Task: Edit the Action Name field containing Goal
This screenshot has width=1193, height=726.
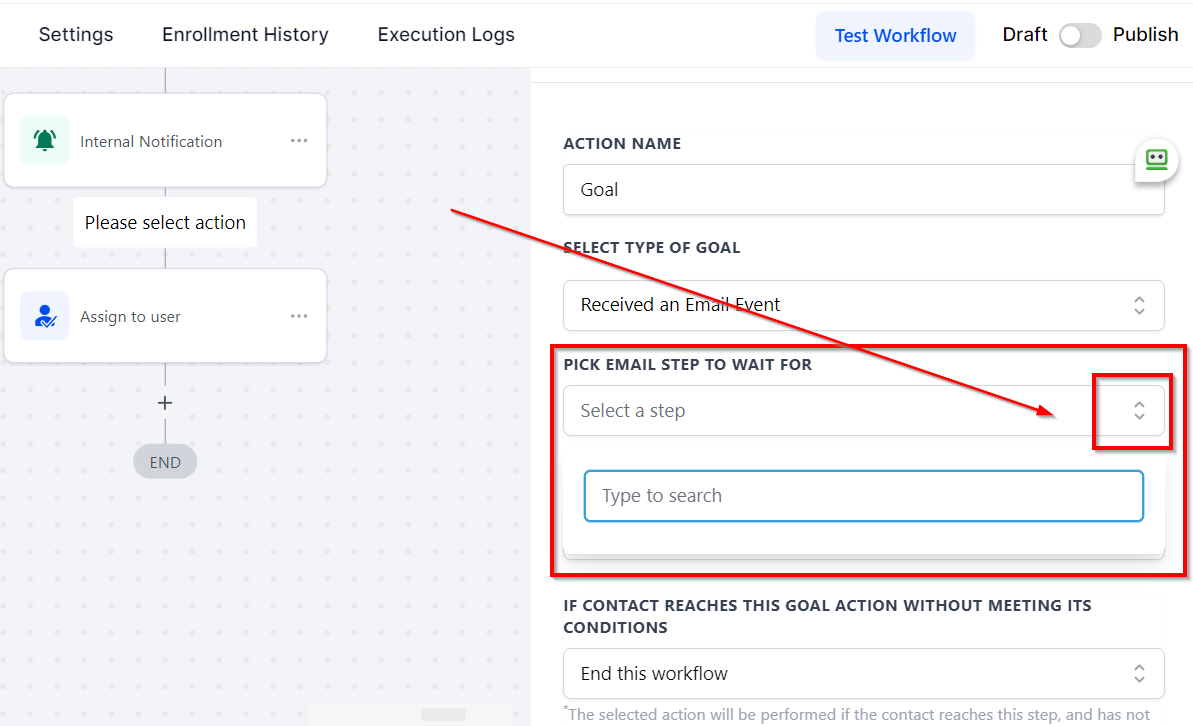Action: tap(864, 189)
